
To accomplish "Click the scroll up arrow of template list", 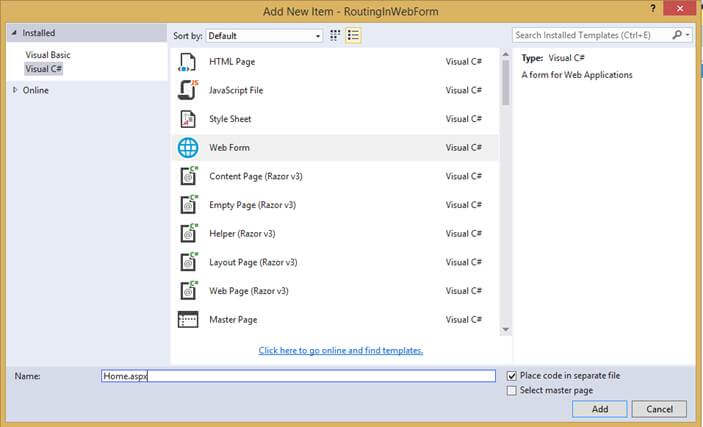I will (x=506, y=54).
